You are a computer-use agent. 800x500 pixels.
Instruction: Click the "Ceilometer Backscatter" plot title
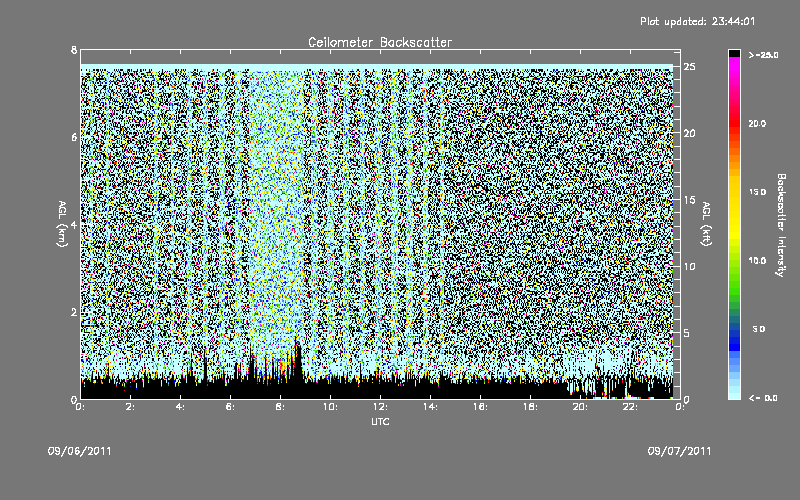(x=380, y=42)
